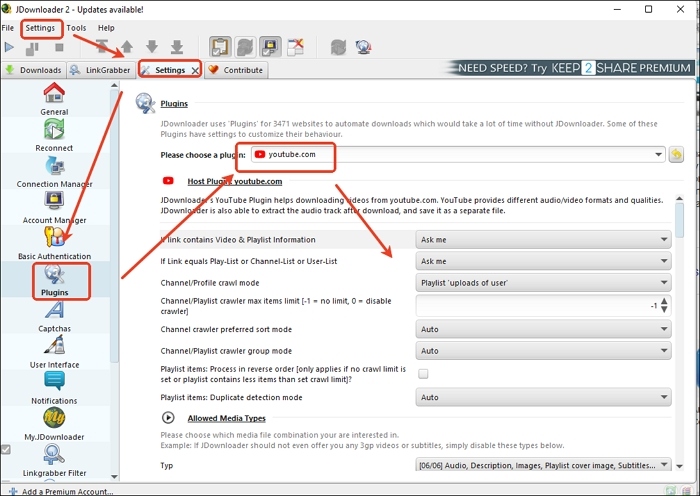Open the Settings menu
700x496 pixels.
(x=40, y=28)
